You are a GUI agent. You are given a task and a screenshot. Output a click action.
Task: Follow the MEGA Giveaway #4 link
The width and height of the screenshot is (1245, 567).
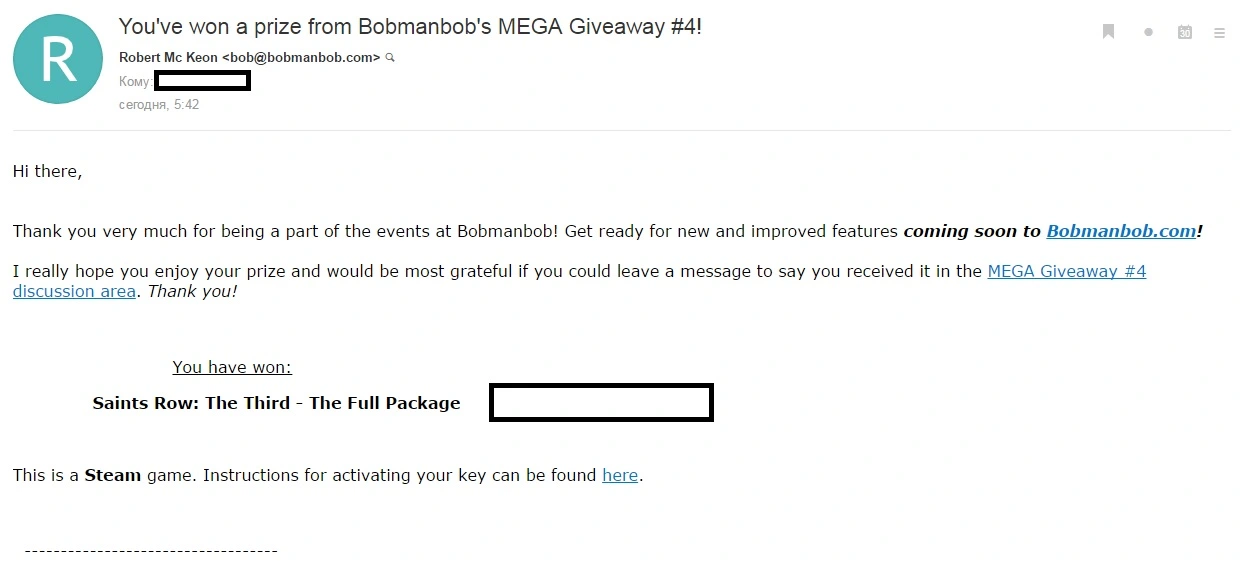coord(1066,271)
